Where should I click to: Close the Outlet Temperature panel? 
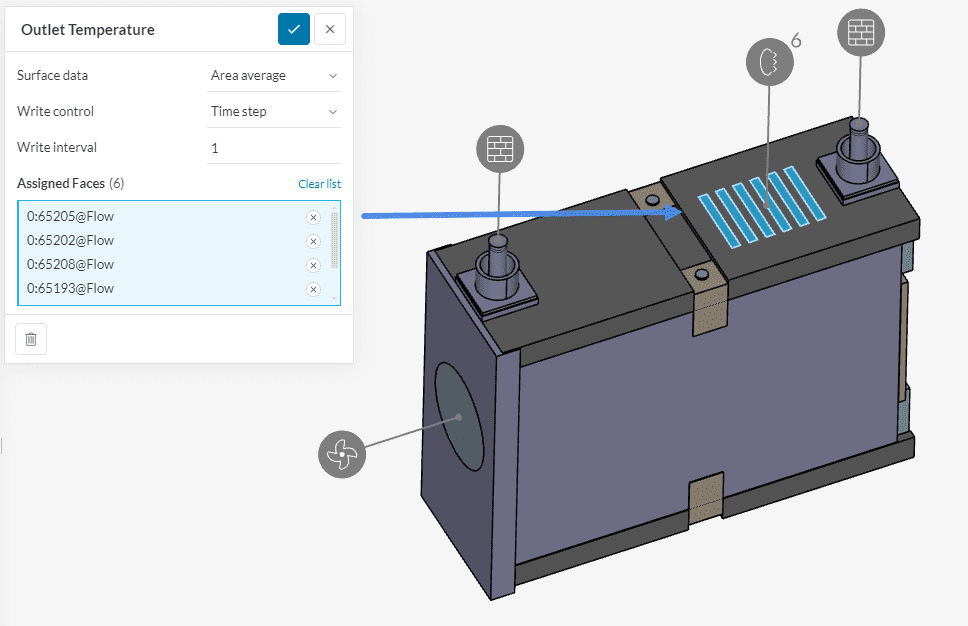point(330,29)
